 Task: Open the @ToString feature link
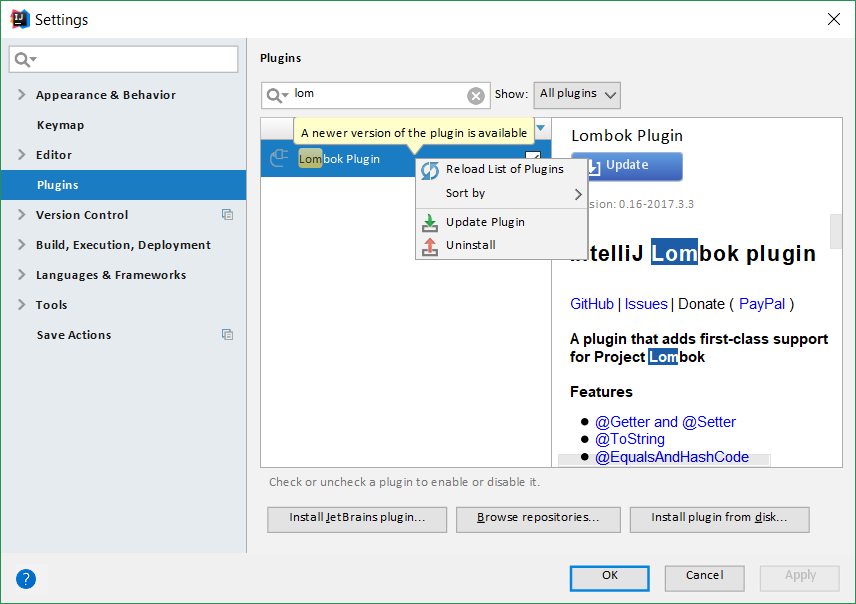coord(630,439)
